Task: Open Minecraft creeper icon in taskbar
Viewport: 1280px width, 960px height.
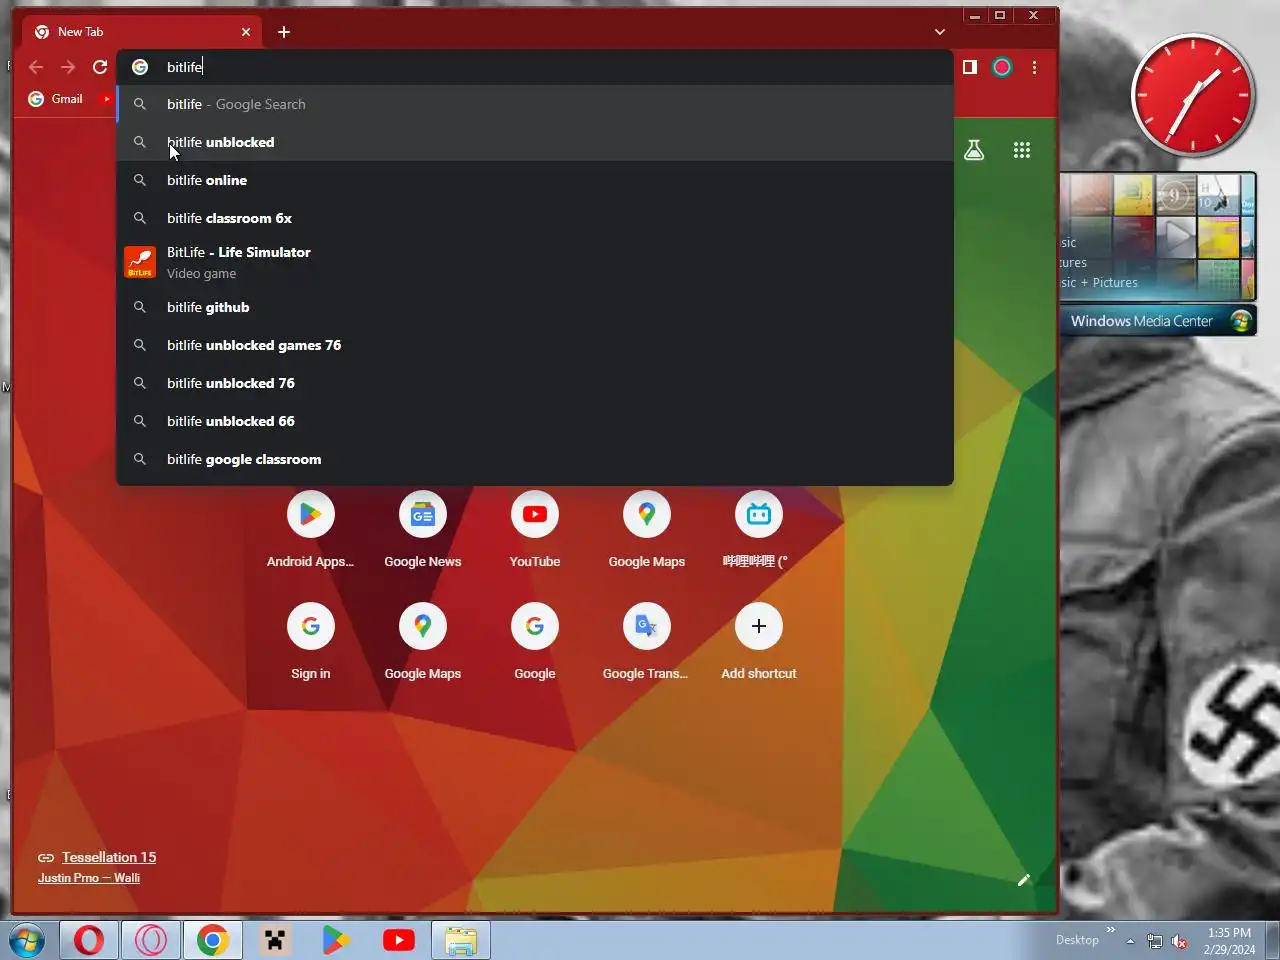Action: tap(275, 941)
